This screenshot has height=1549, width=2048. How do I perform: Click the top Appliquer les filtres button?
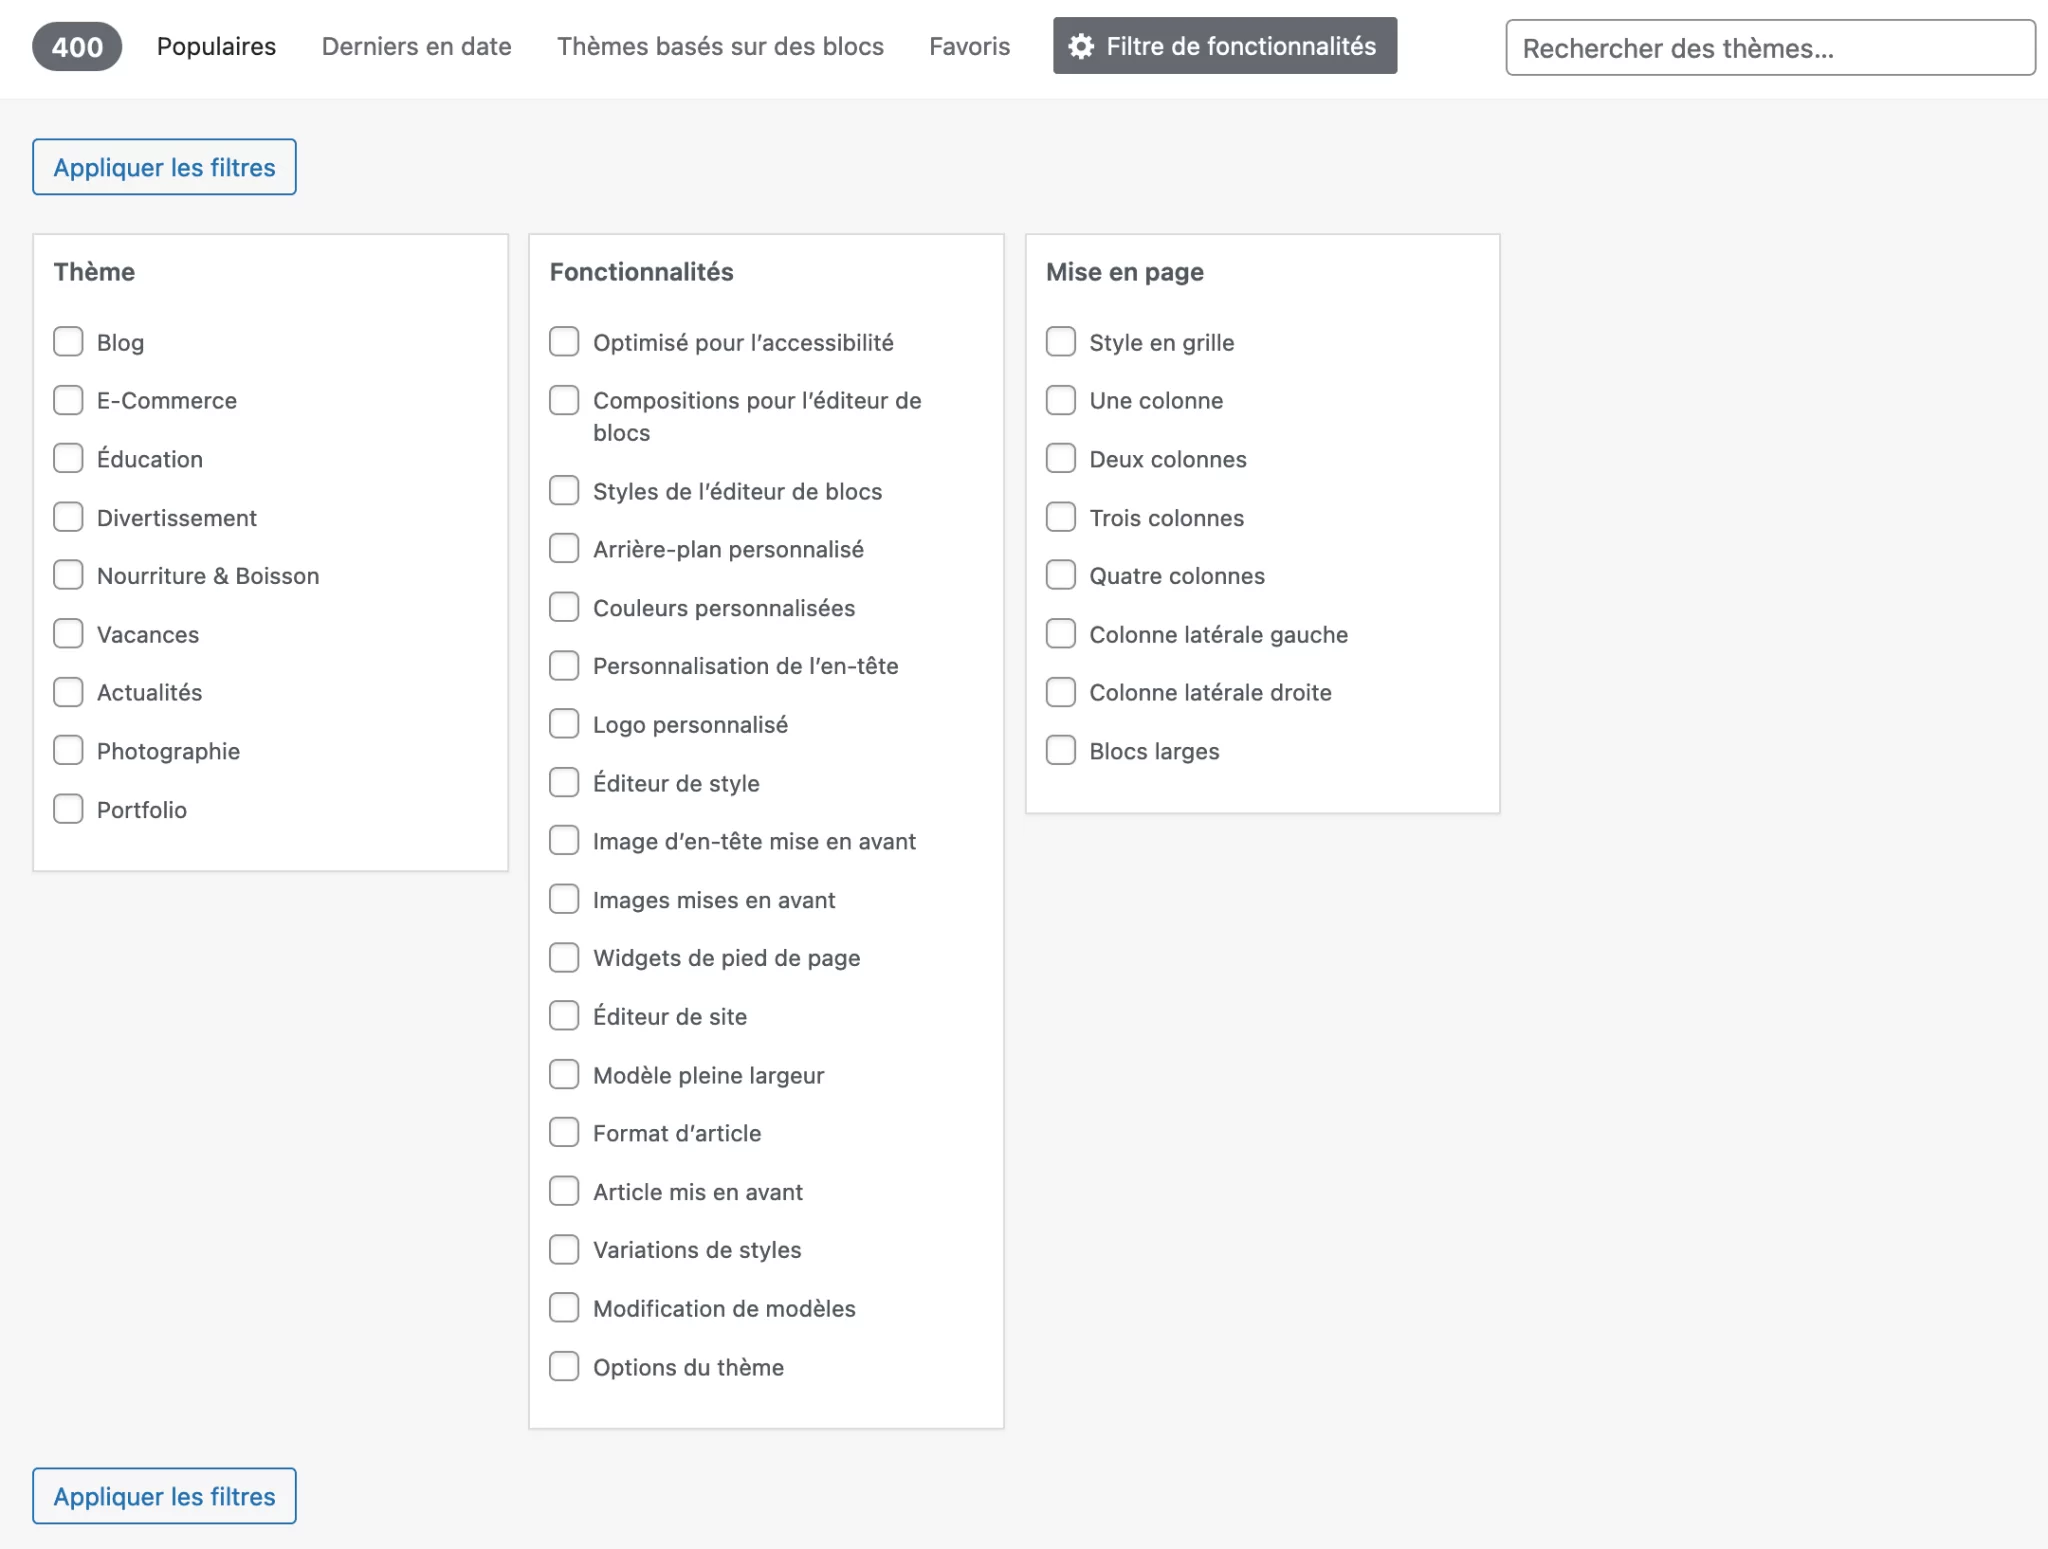coord(164,167)
